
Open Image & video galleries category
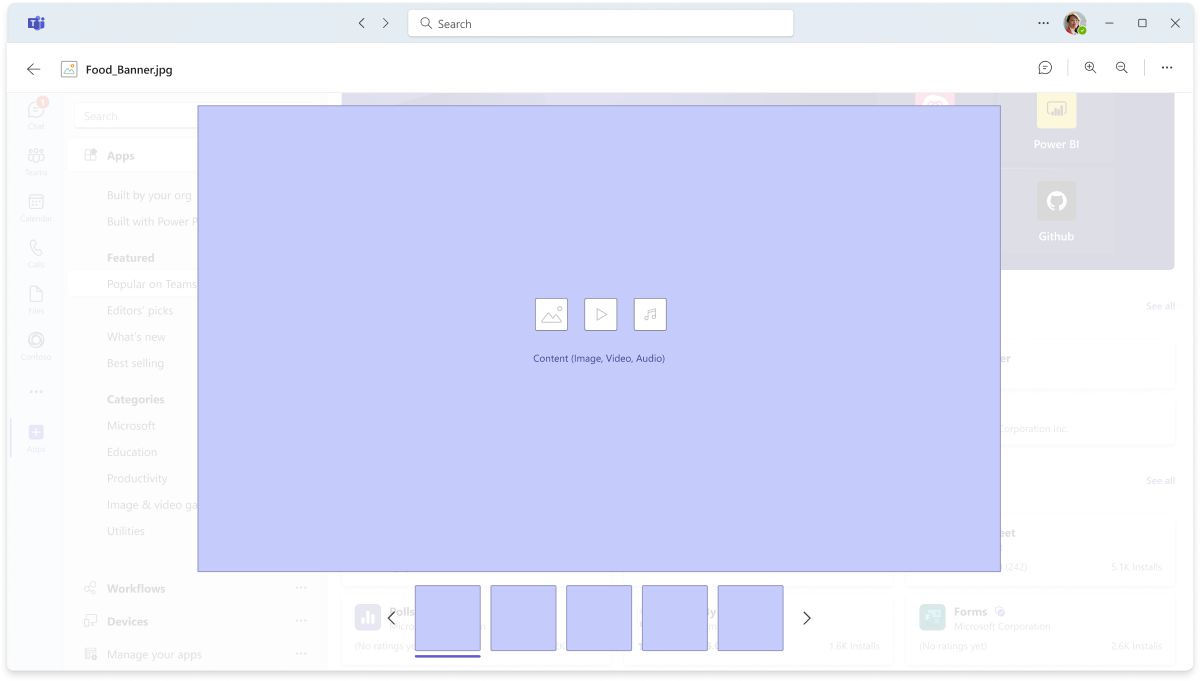pos(152,505)
